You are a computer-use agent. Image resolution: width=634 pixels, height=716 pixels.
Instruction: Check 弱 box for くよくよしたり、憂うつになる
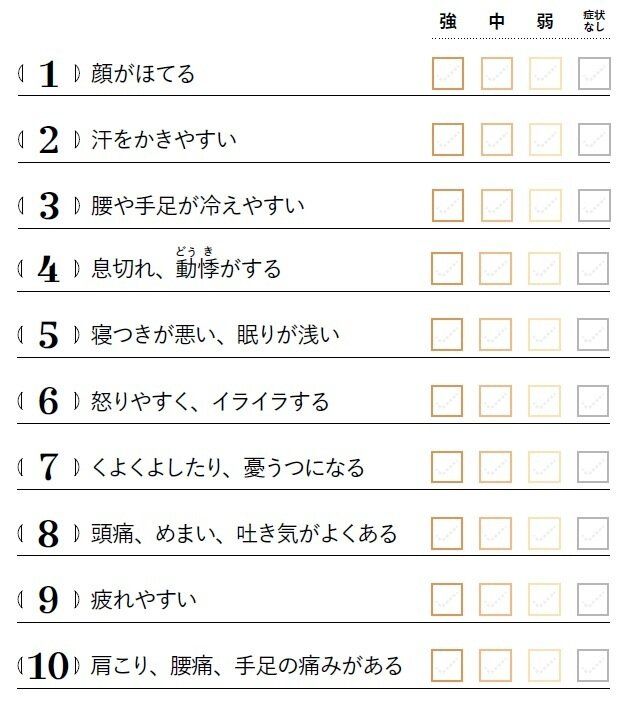tap(545, 467)
